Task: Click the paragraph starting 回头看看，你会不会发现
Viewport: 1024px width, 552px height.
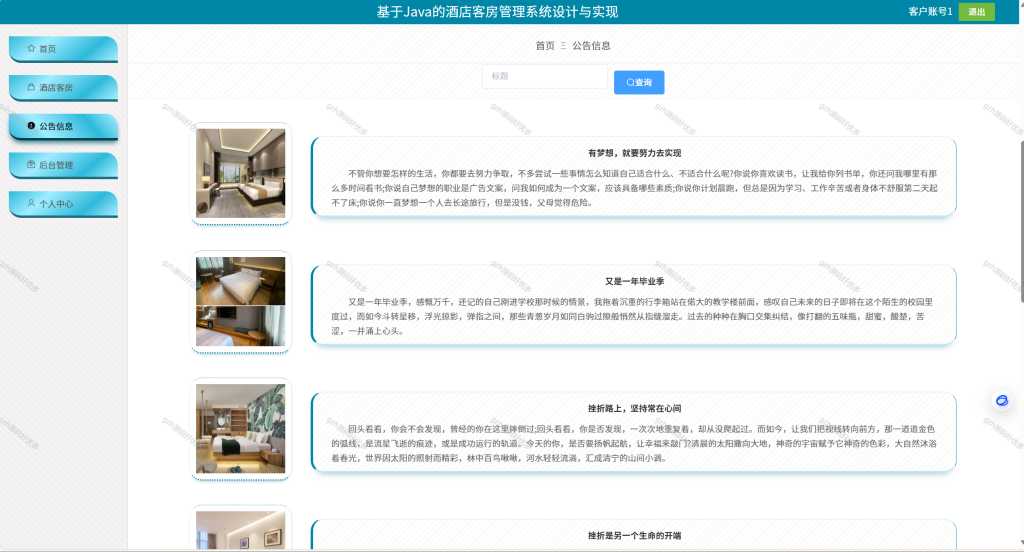Action: 634,444
